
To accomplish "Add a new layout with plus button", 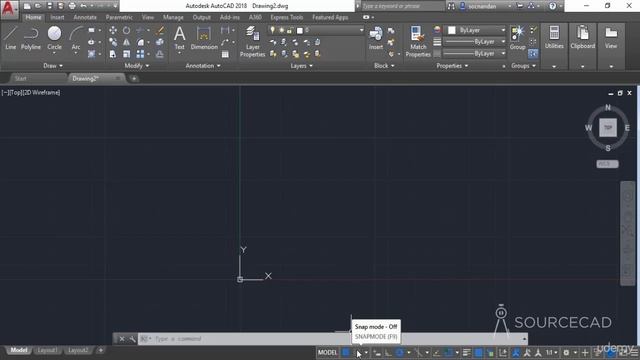I will click(x=100, y=351).
